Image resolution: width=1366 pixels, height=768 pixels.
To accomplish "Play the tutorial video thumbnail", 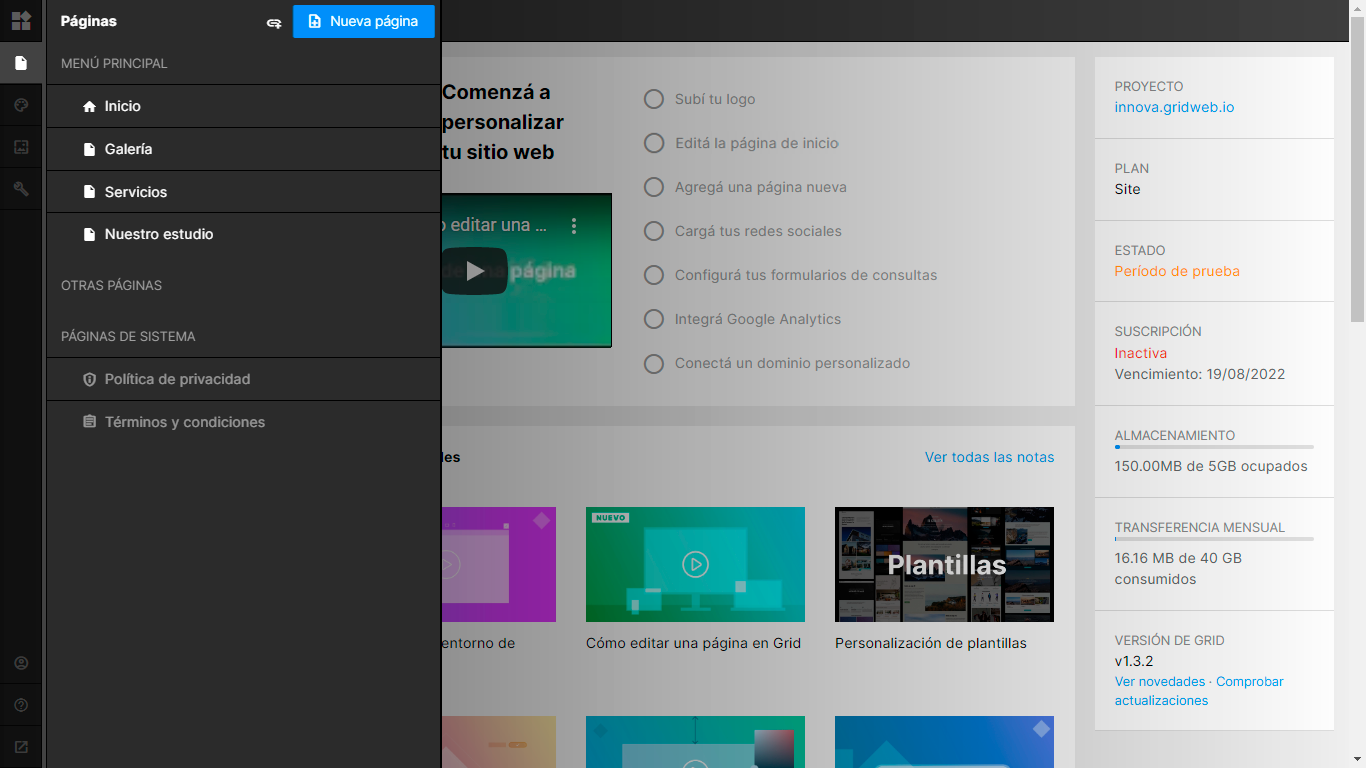I will pos(475,270).
